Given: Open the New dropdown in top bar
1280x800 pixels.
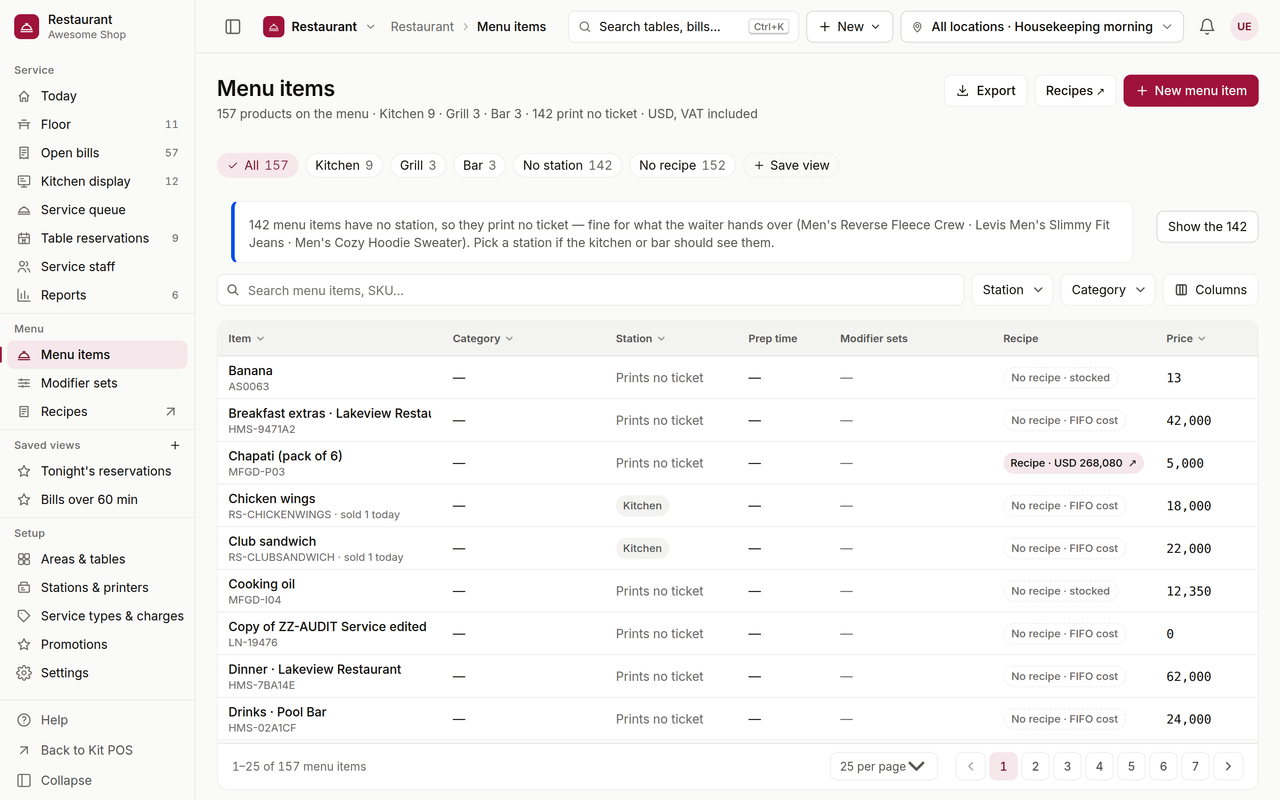Looking at the screenshot, I should (x=850, y=27).
